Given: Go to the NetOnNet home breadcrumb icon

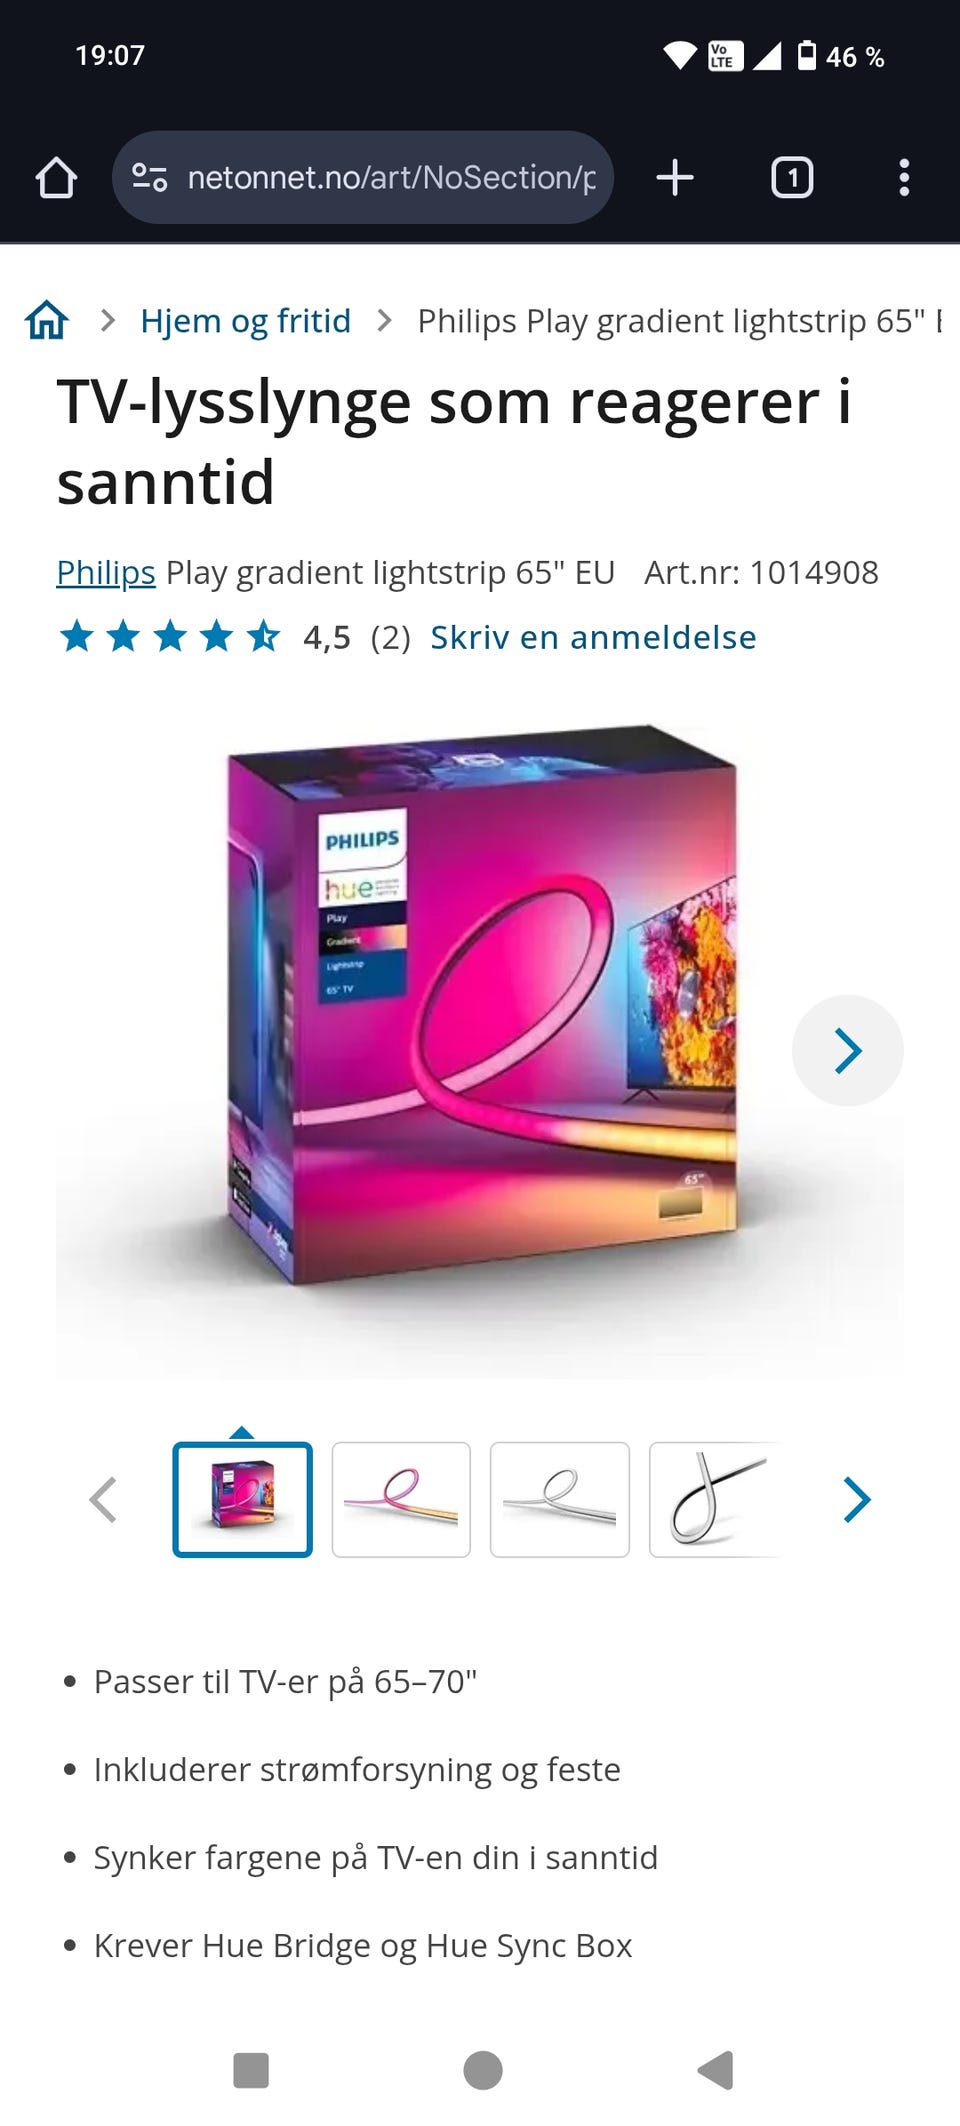Looking at the screenshot, I should (47, 321).
